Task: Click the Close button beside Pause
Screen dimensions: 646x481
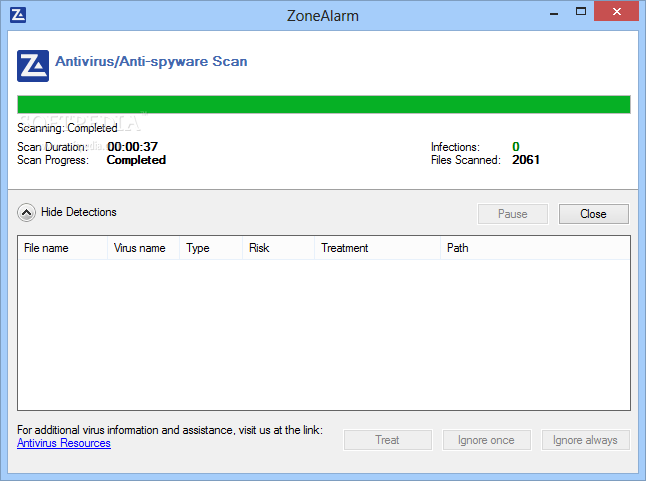Action: tap(594, 214)
